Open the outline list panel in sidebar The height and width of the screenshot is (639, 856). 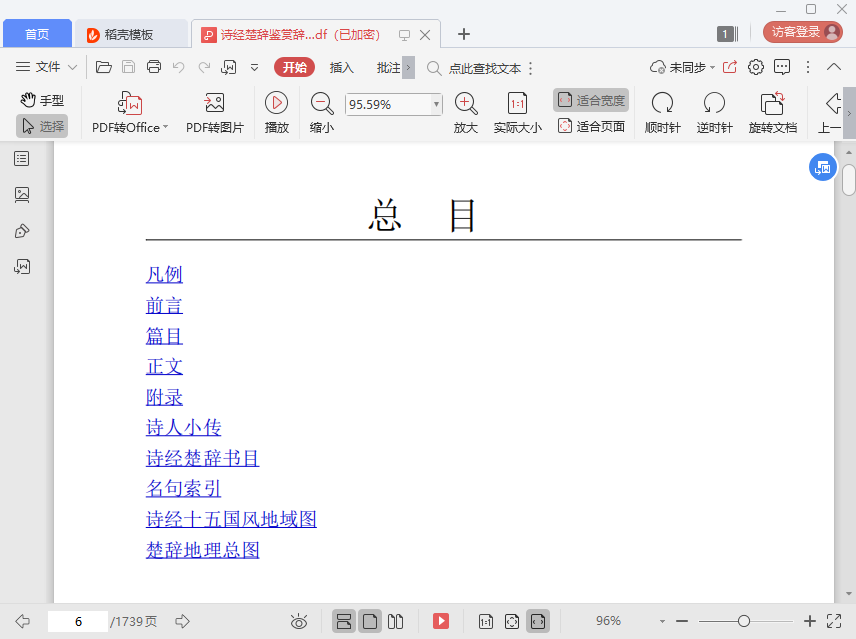(22, 159)
